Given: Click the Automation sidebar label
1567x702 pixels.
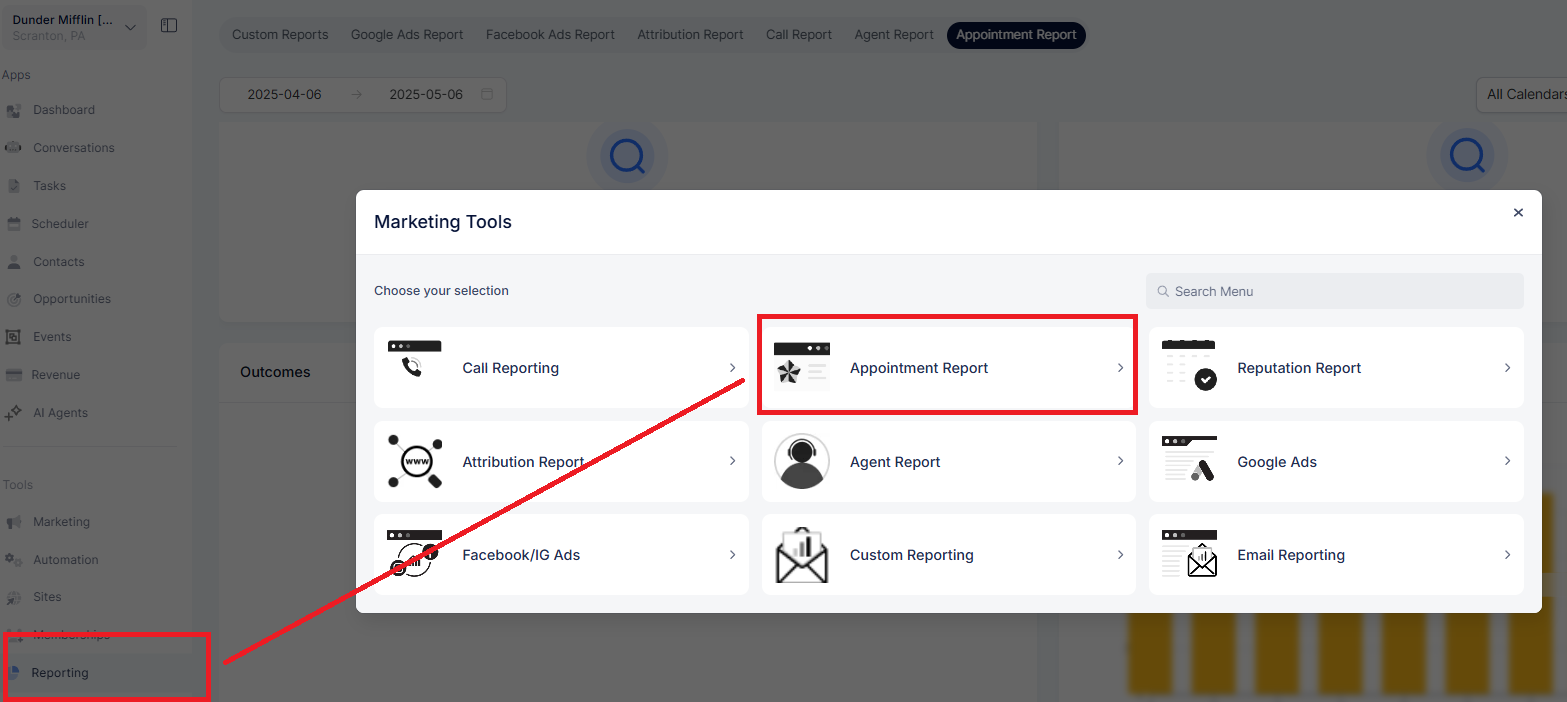Looking at the screenshot, I should pyautogui.click(x=66, y=560).
